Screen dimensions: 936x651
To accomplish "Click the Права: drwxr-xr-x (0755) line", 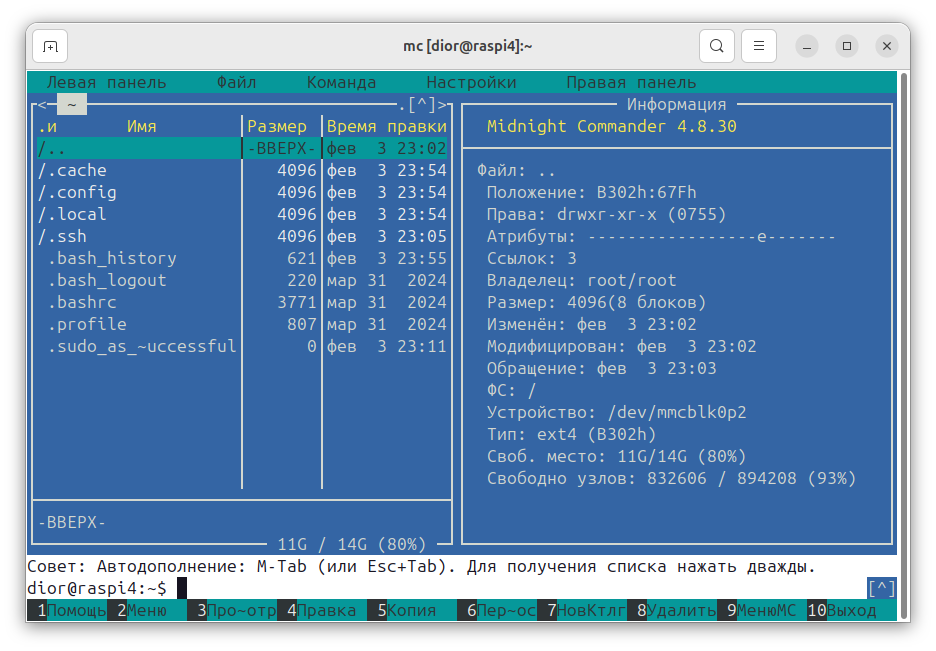I will tap(606, 214).
